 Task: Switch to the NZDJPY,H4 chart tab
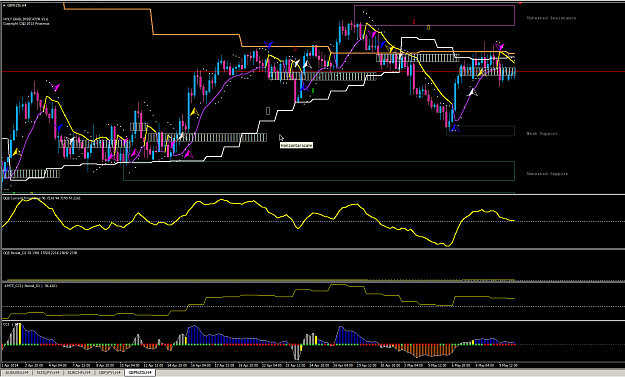tap(48, 373)
